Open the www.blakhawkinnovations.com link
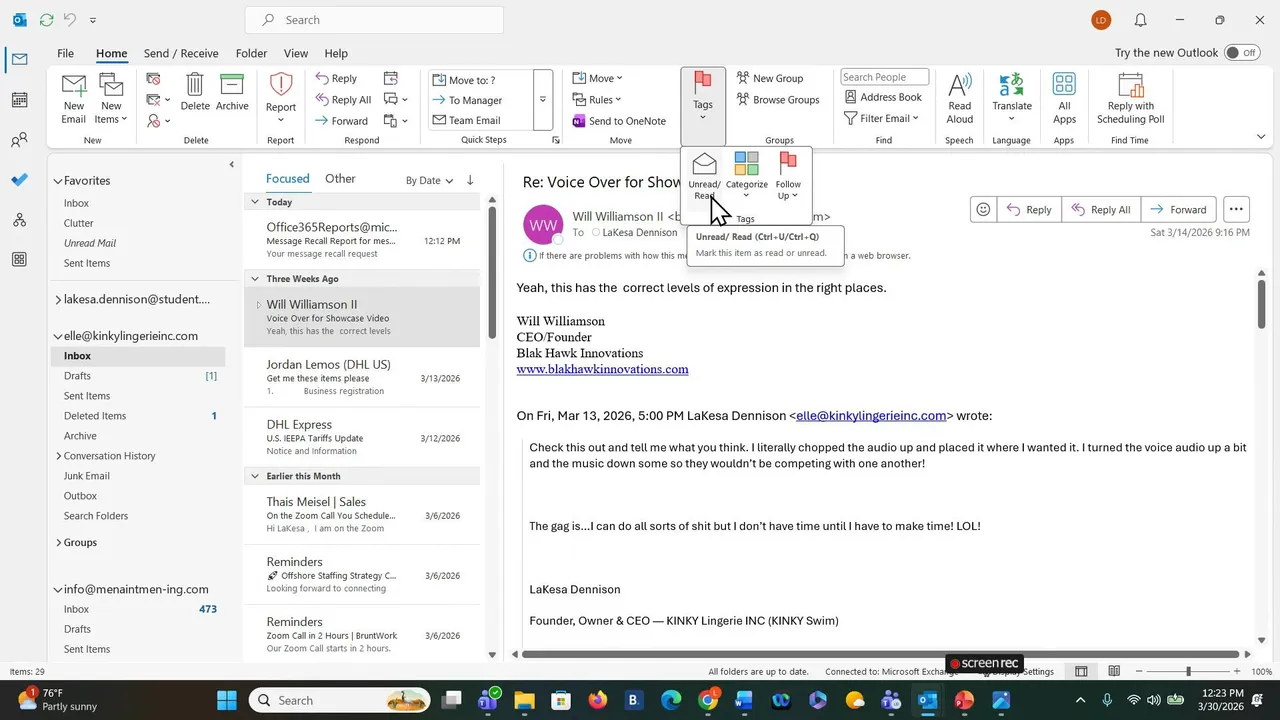The image size is (1280, 720). click(x=602, y=369)
